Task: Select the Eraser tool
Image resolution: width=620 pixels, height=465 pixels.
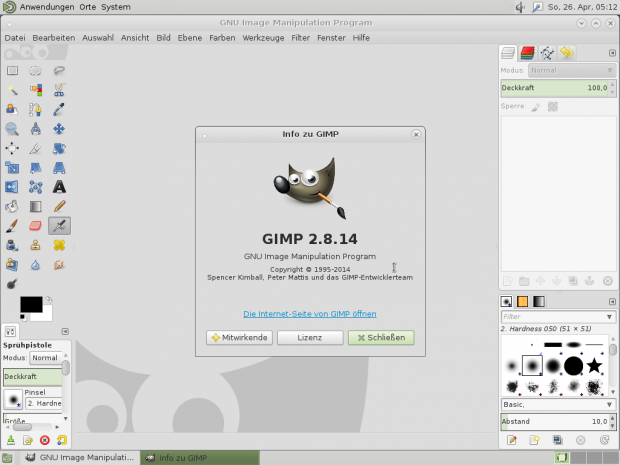Action: pyautogui.click(x=36, y=226)
